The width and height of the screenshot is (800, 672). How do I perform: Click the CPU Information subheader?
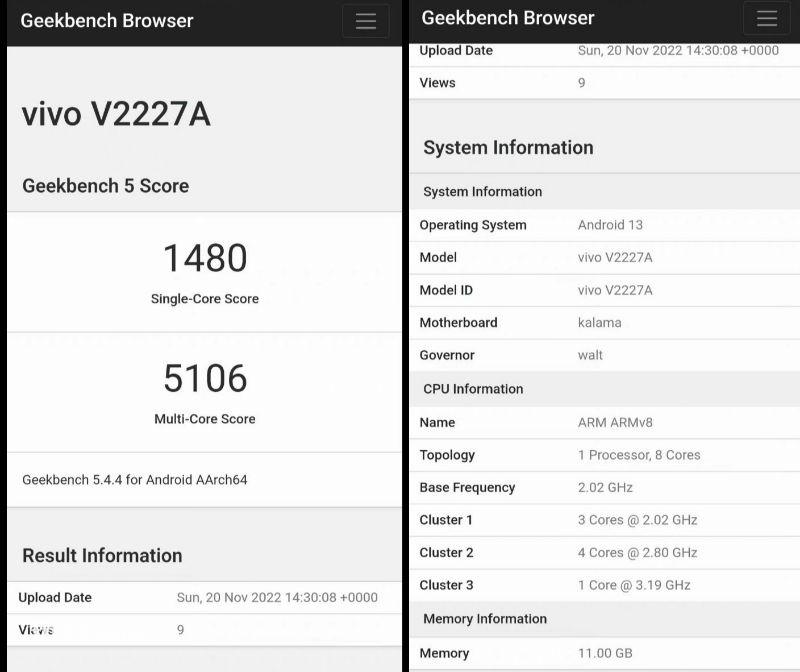tap(473, 389)
